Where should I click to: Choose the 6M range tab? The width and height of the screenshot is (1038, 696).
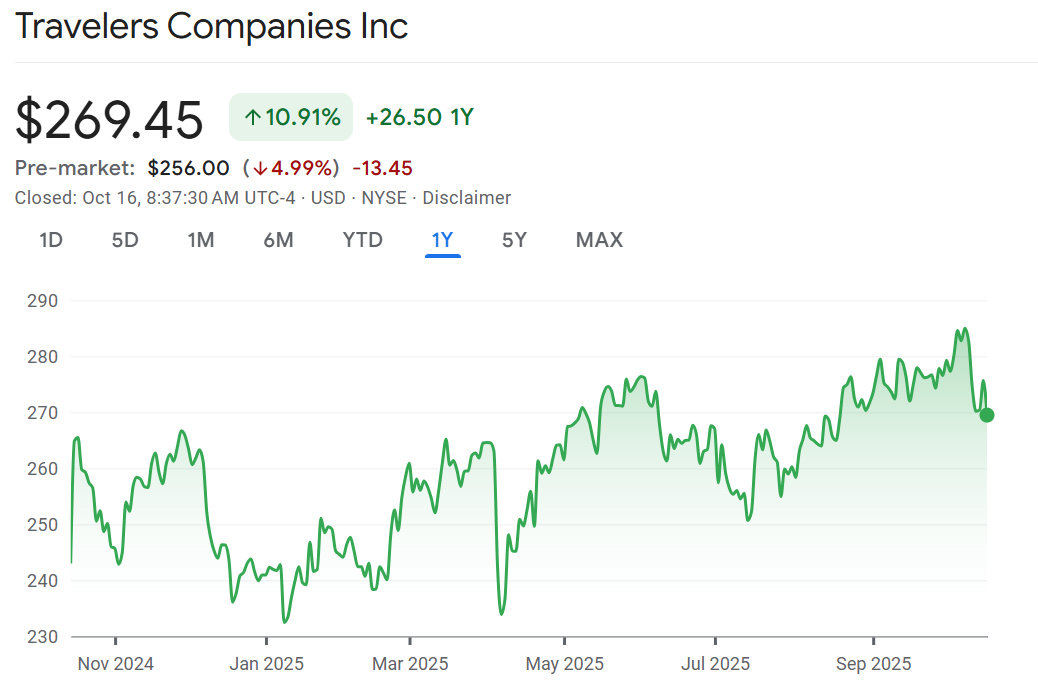(278, 240)
